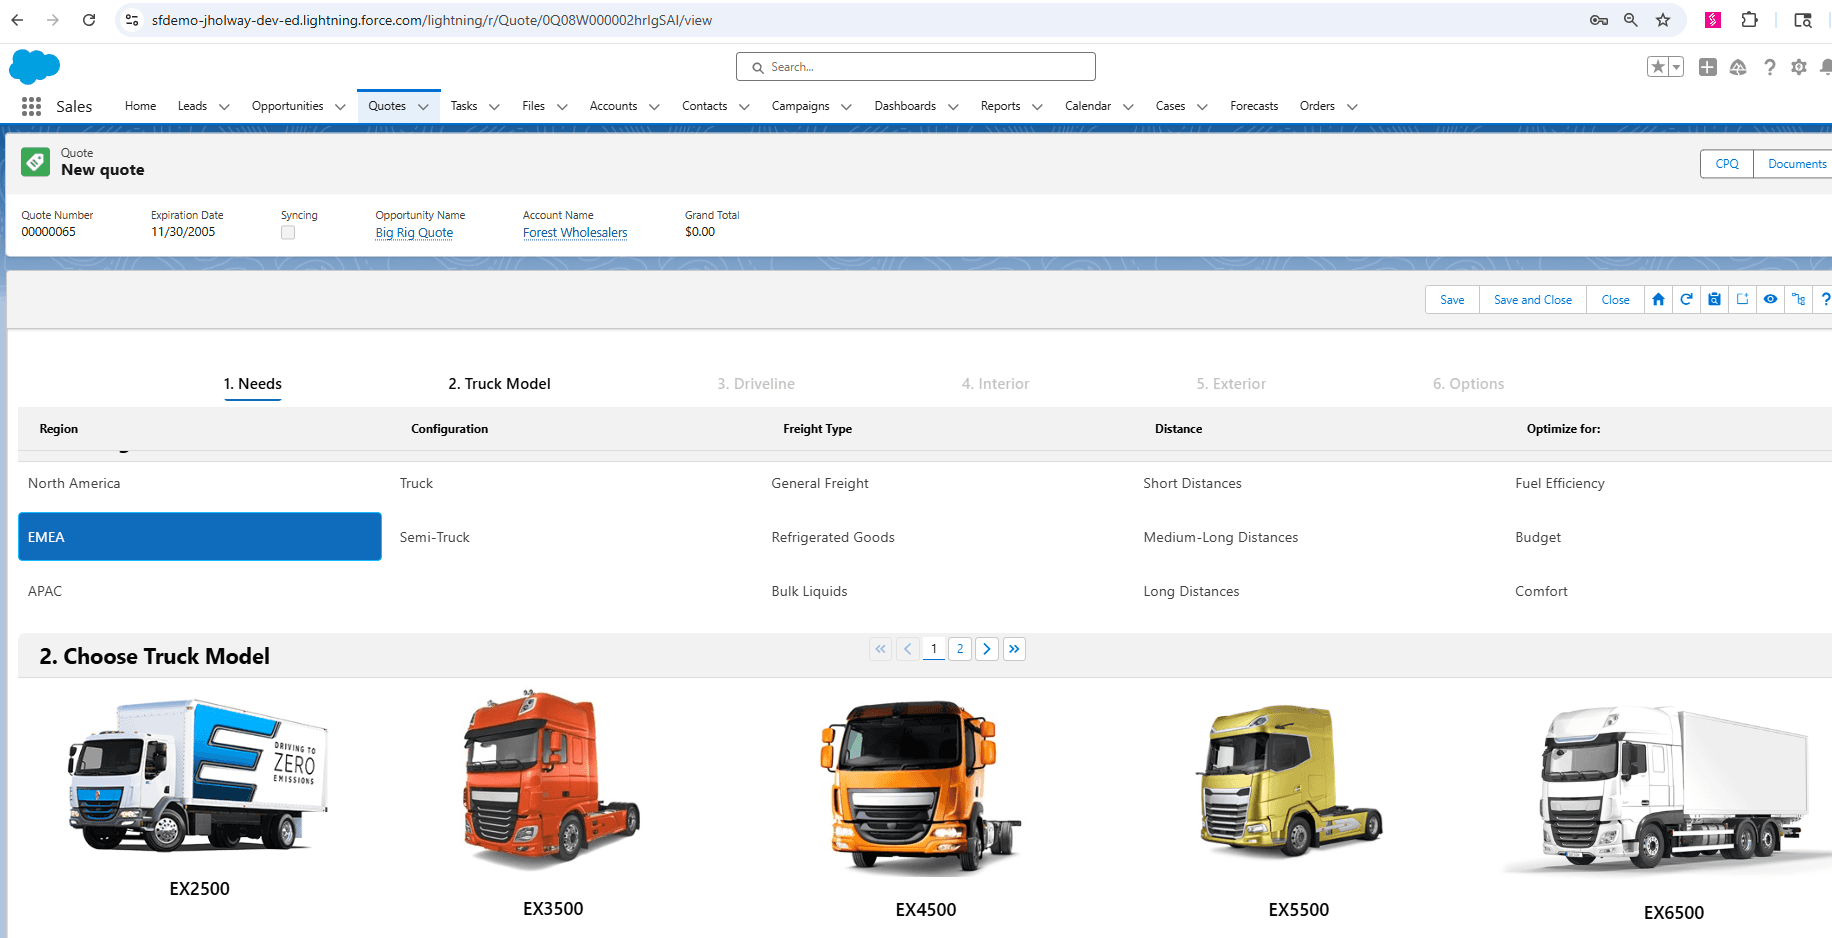This screenshot has width=1832, height=938.
Task: Click the new note icon in configurator toolbar
Action: pyautogui.click(x=1742, y=299)
